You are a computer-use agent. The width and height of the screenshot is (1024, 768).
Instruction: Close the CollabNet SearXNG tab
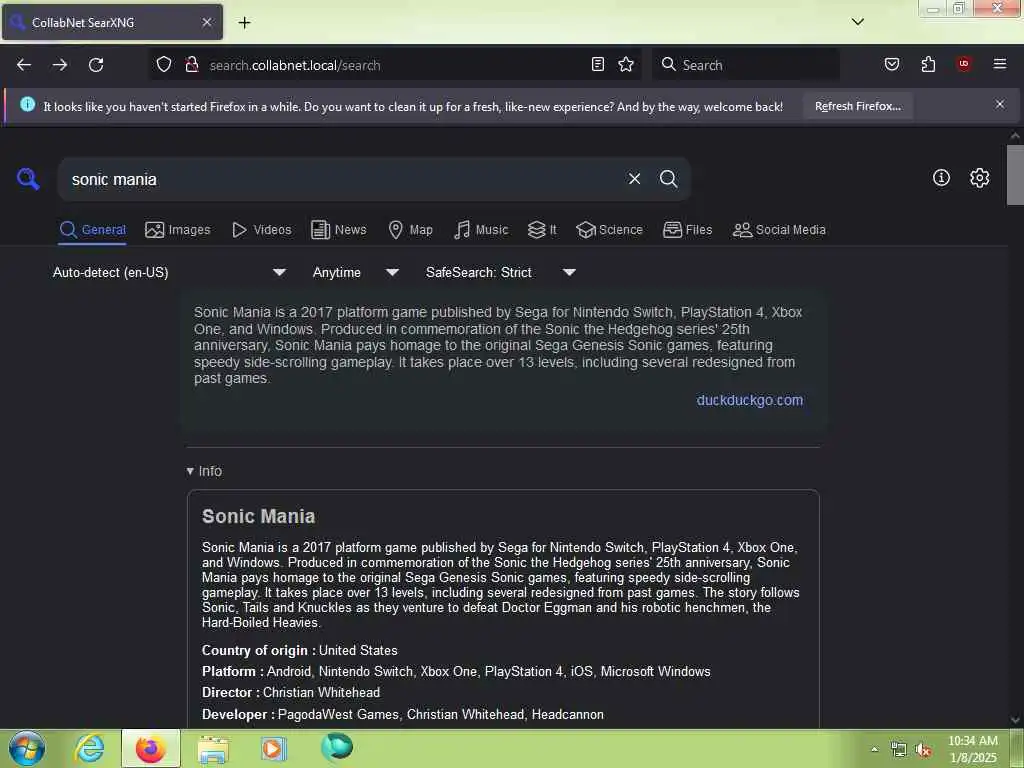[x=207, y=22]
